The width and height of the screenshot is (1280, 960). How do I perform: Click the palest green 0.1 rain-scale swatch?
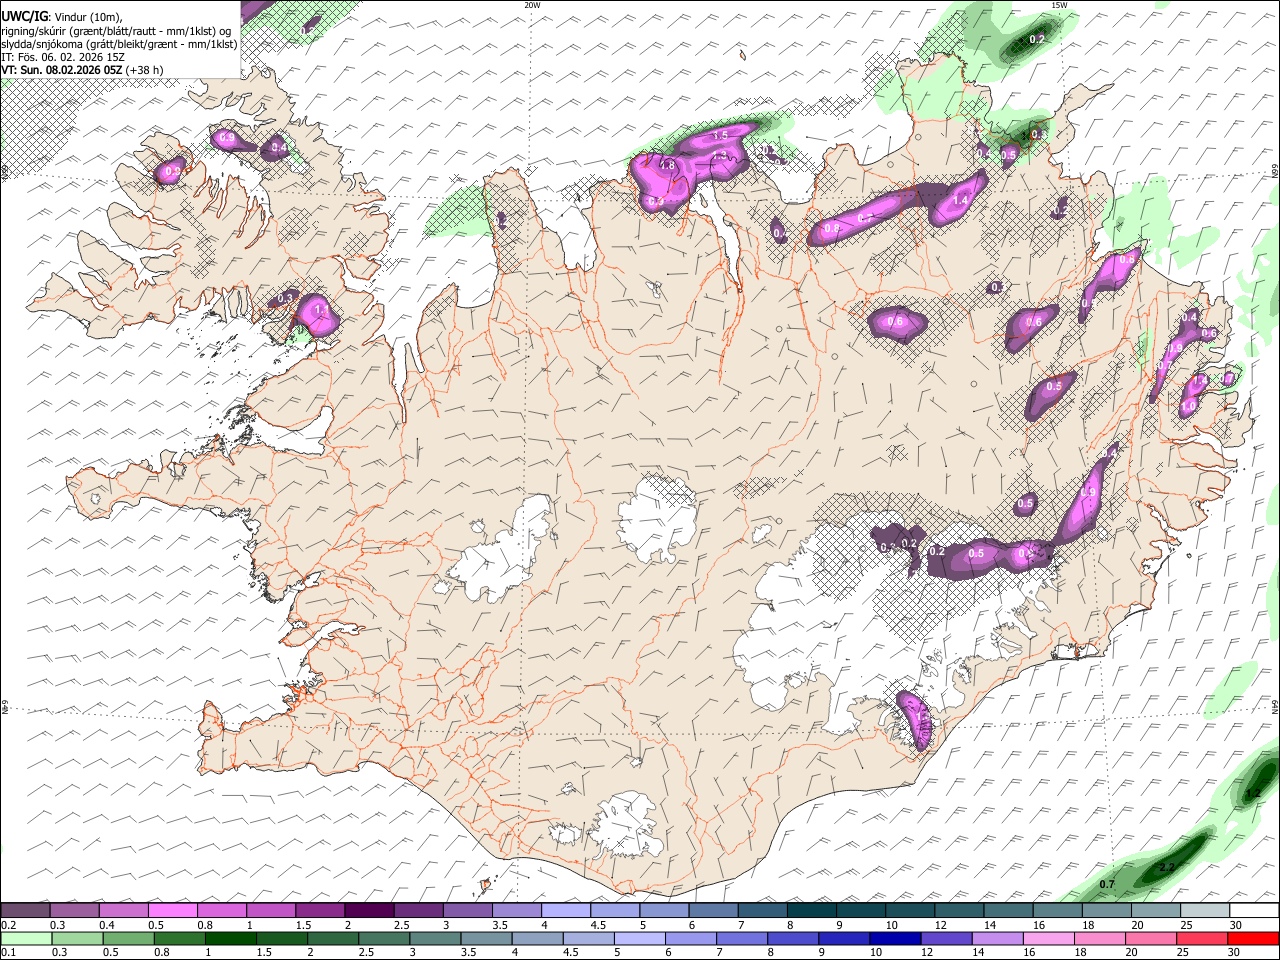click(27, 939)
